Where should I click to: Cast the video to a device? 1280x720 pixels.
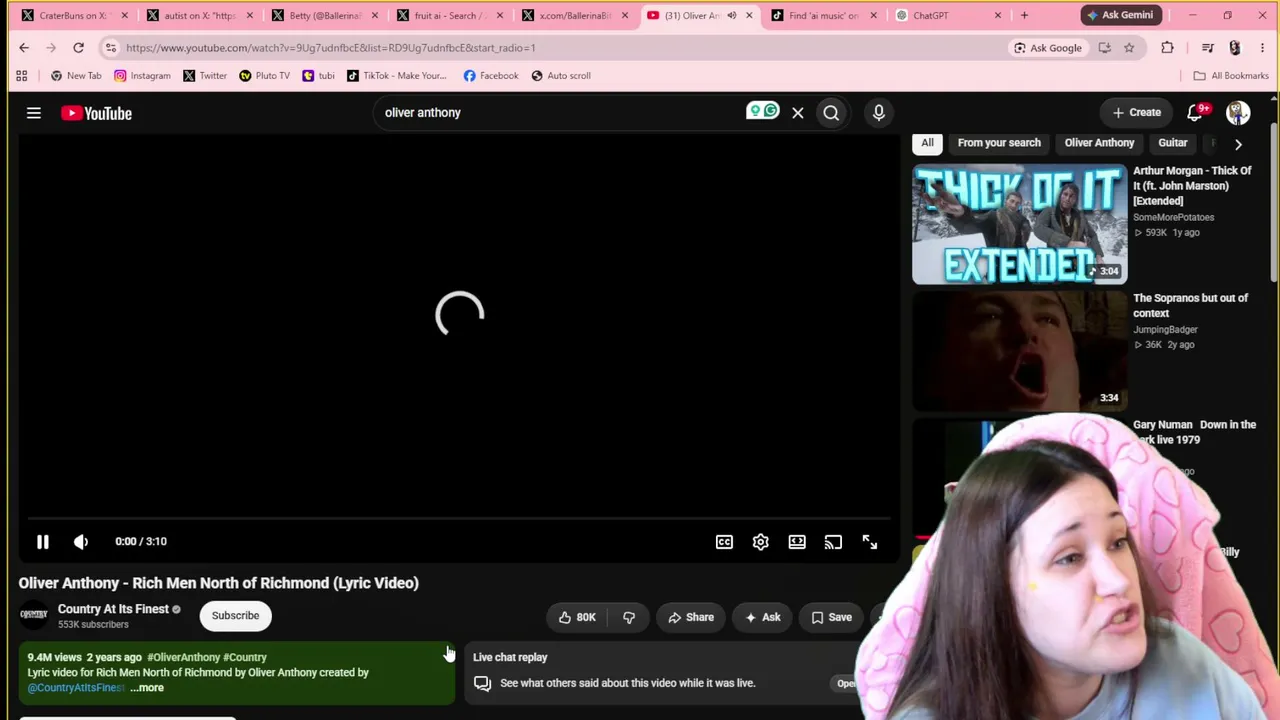833,542
